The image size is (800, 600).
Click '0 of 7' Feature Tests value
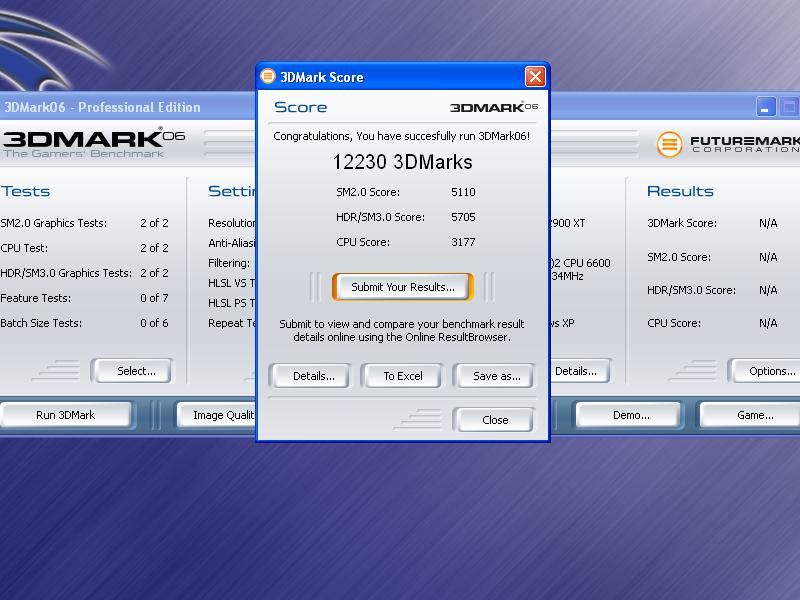pyautogui.click(x=154, y=298)
